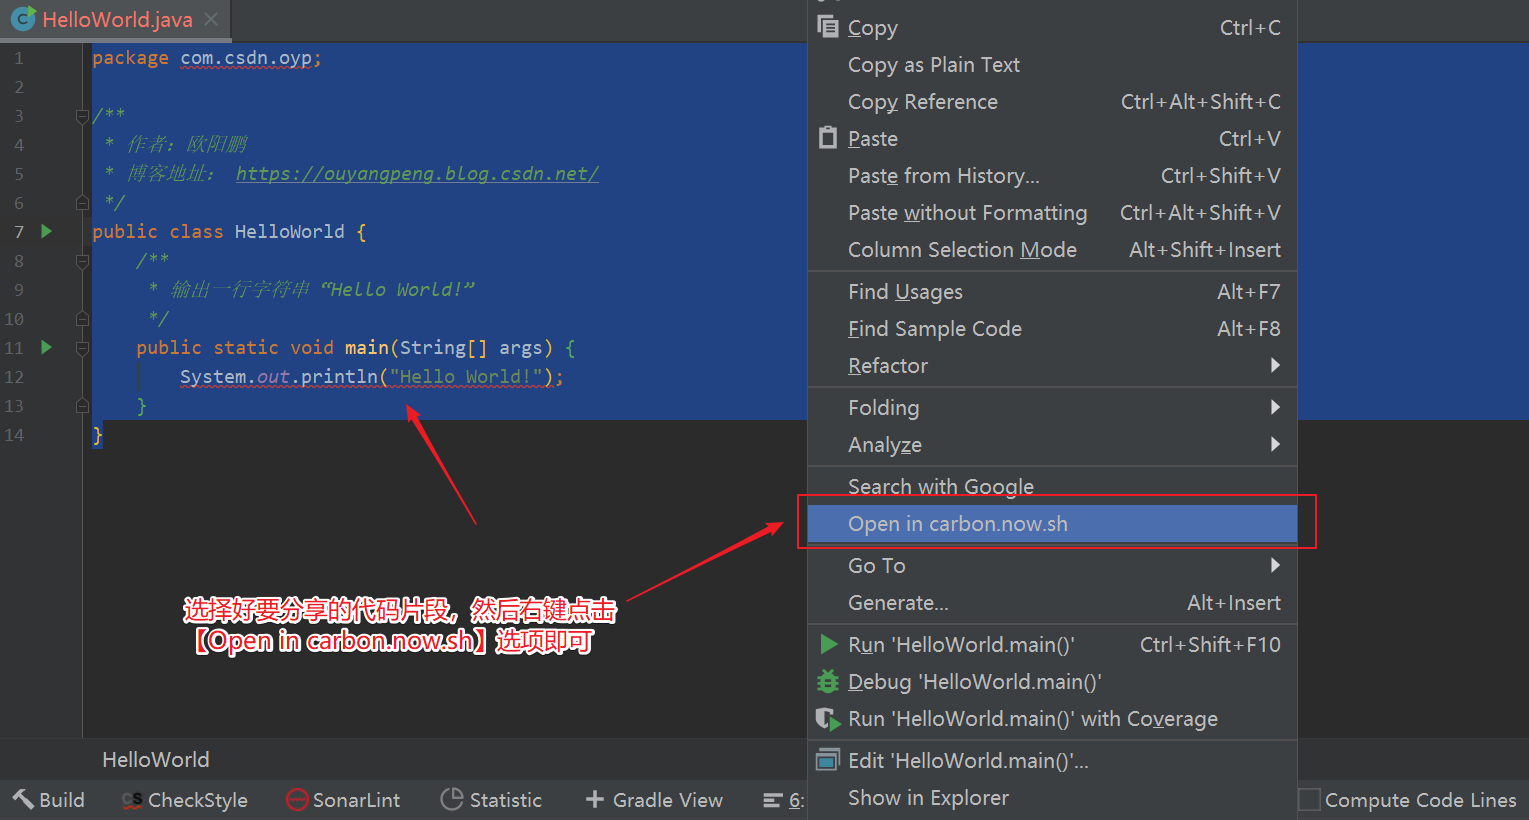Collapse the file header comment fold marker
Viewport: 1529px width, 820px height.
tap(83, 116)
